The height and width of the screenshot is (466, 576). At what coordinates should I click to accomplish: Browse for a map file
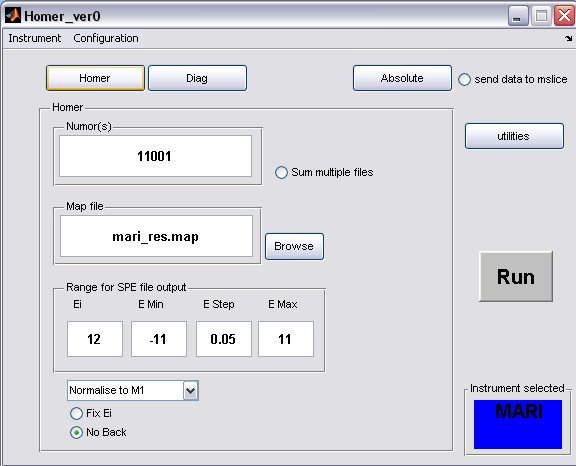click(294, 246)
